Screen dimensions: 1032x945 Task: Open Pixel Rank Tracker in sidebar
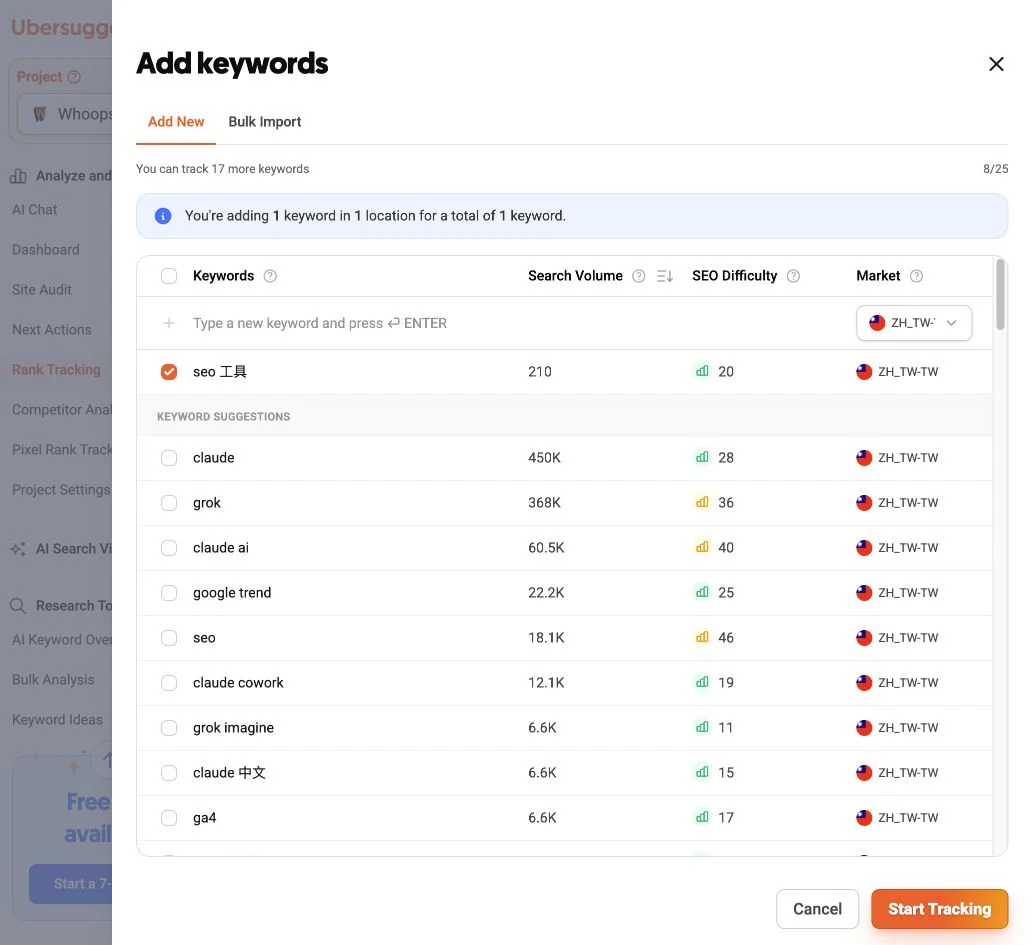pyautogui.click(x=62, y=449)
